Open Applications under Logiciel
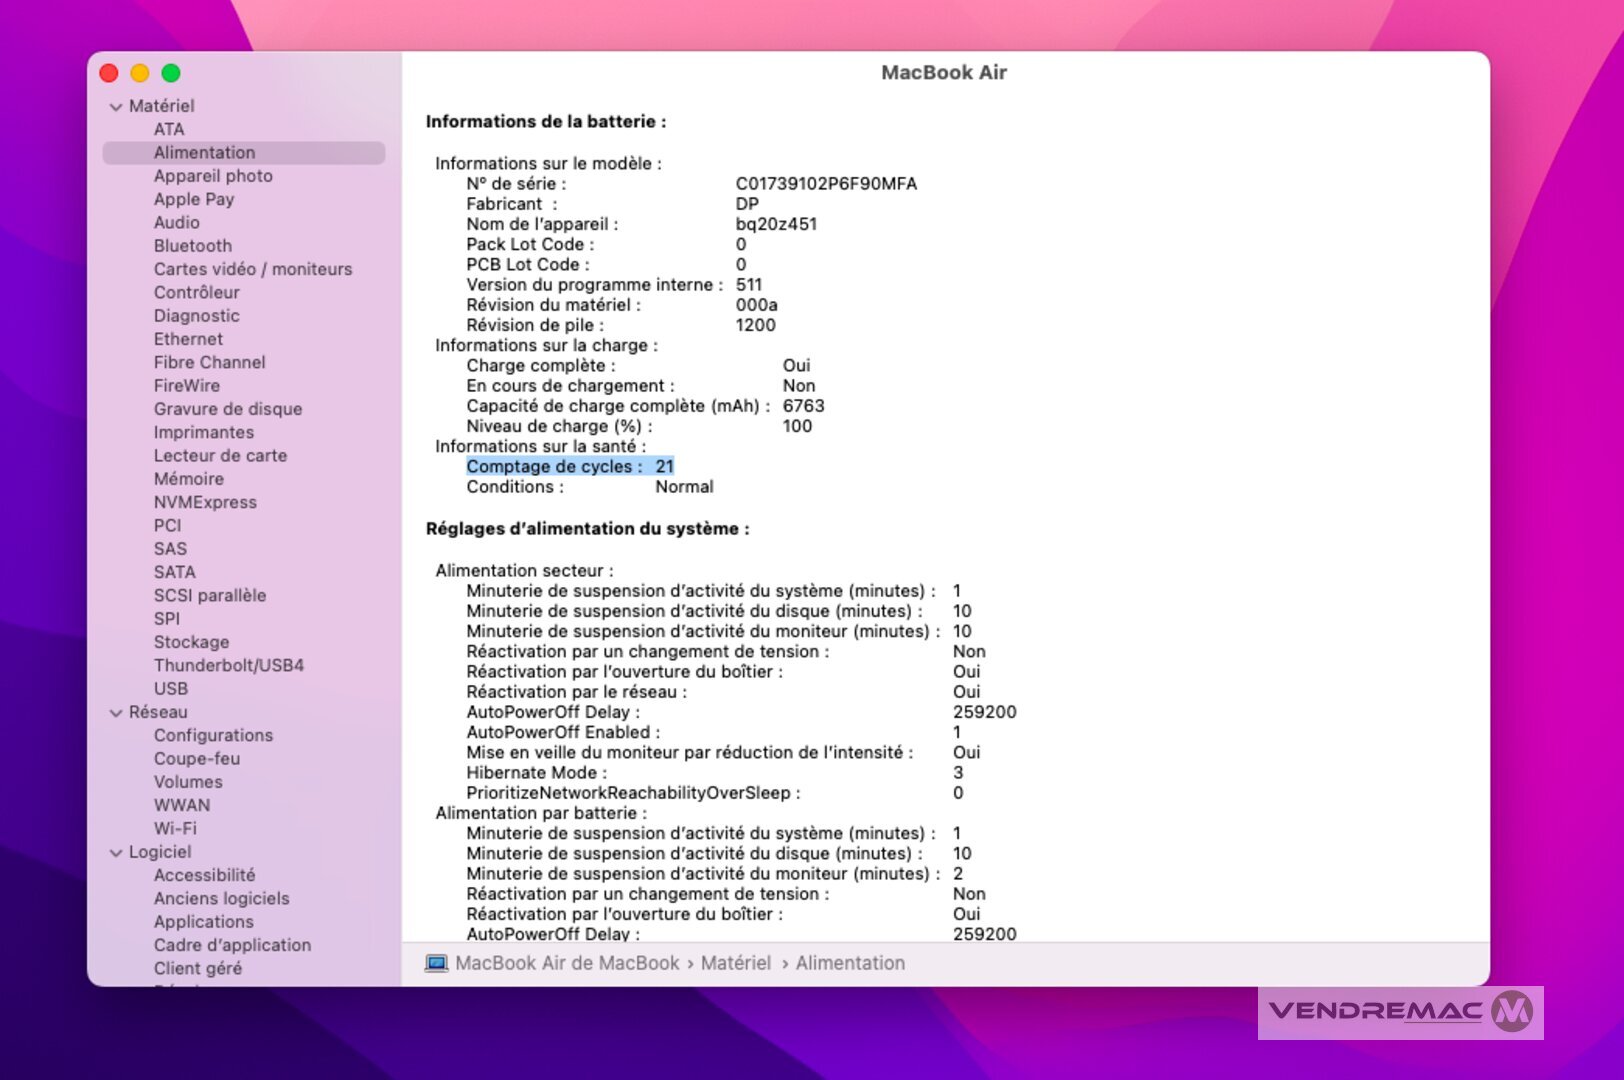Viewport: 1624px width, 1080px height. click(x=203, y=922)
